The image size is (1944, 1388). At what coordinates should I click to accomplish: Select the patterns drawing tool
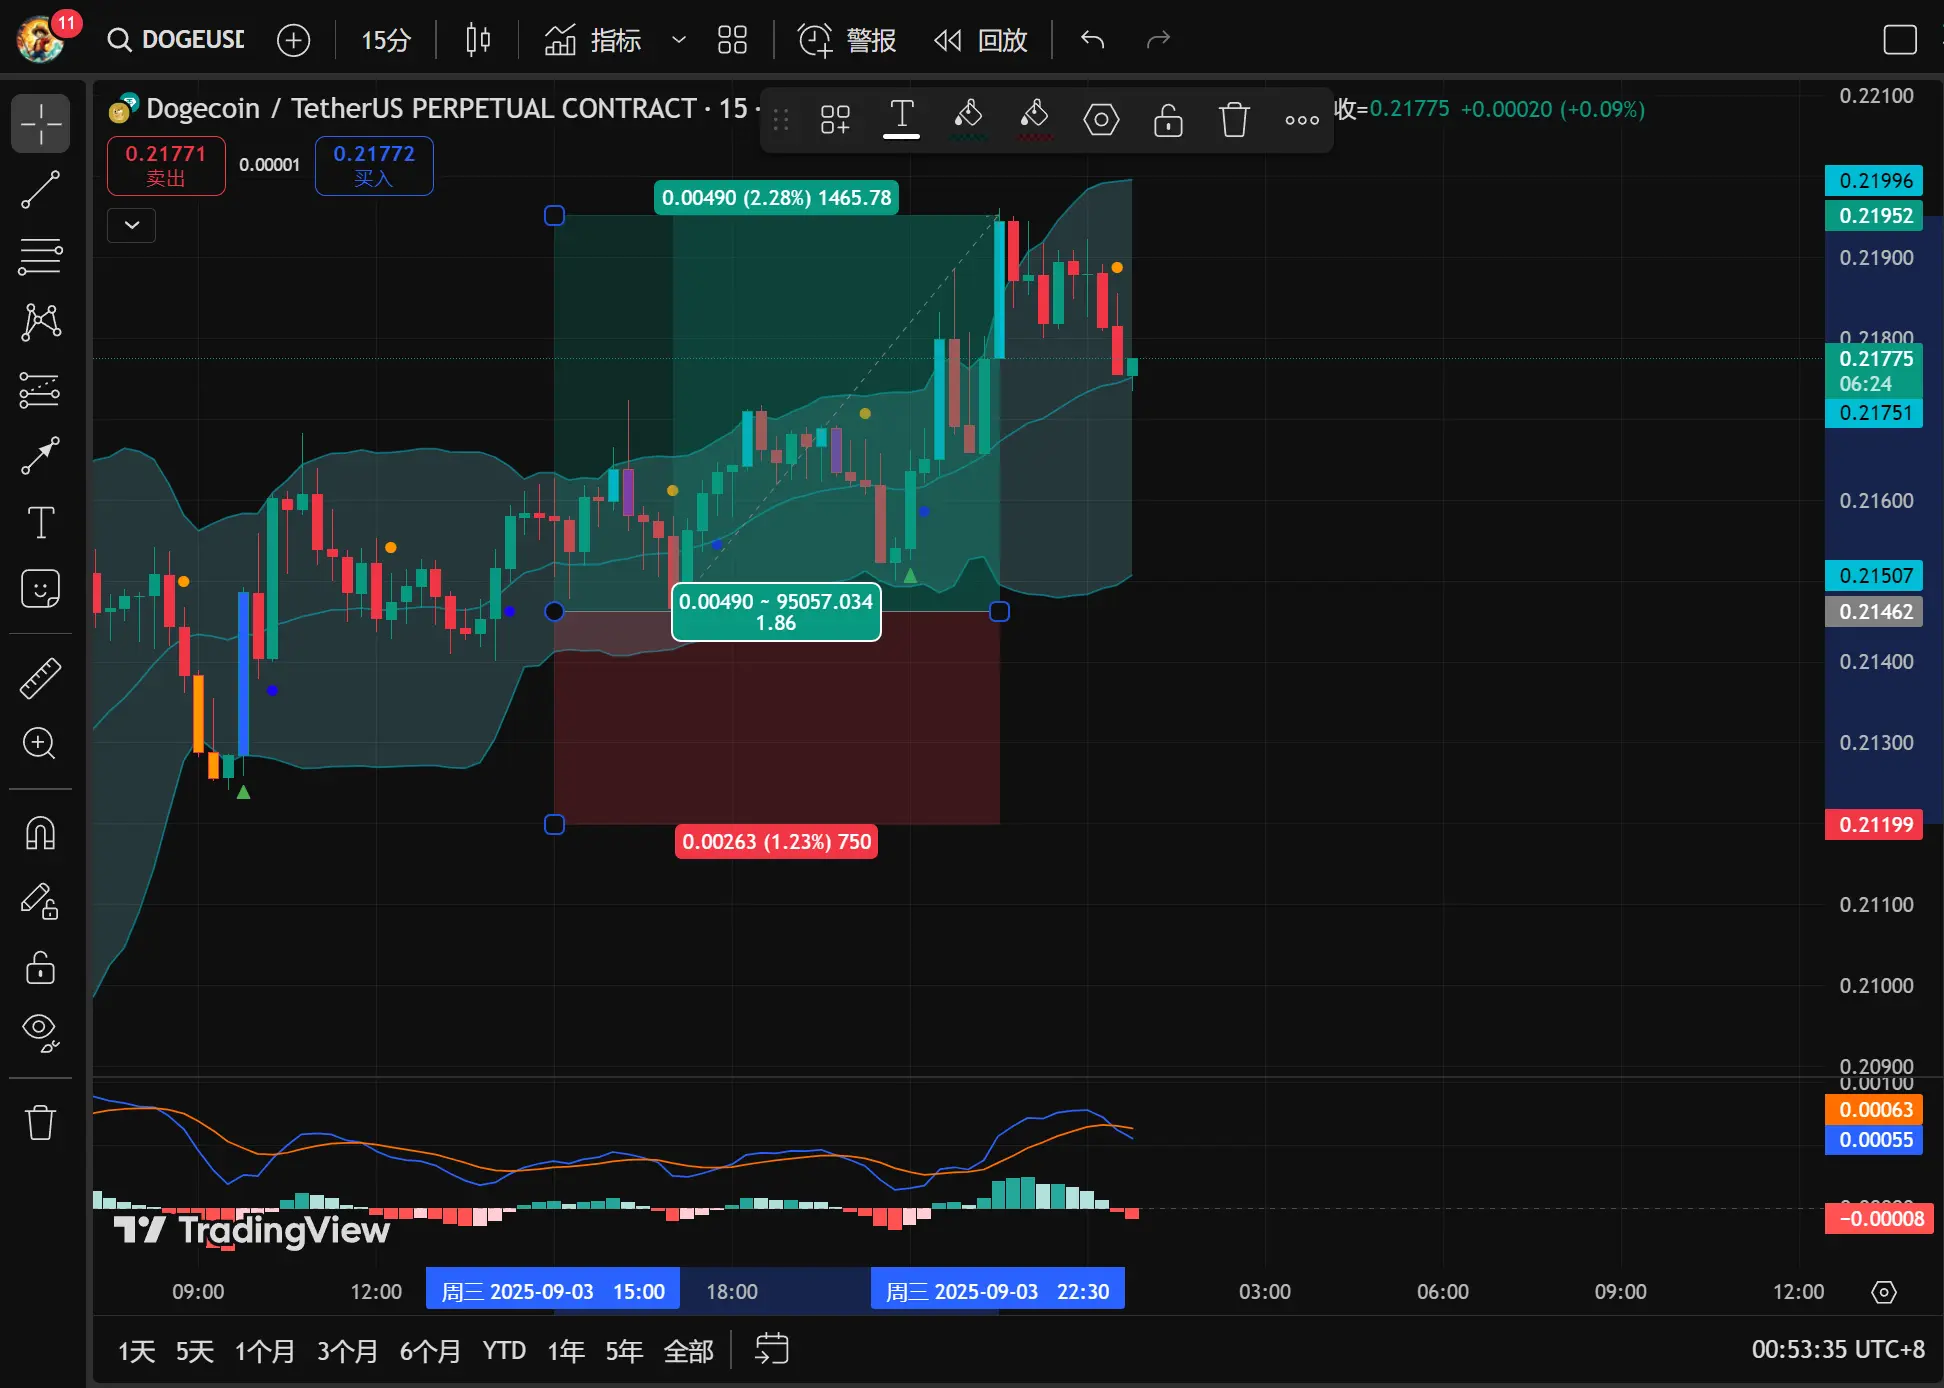(x=40, y=322)
